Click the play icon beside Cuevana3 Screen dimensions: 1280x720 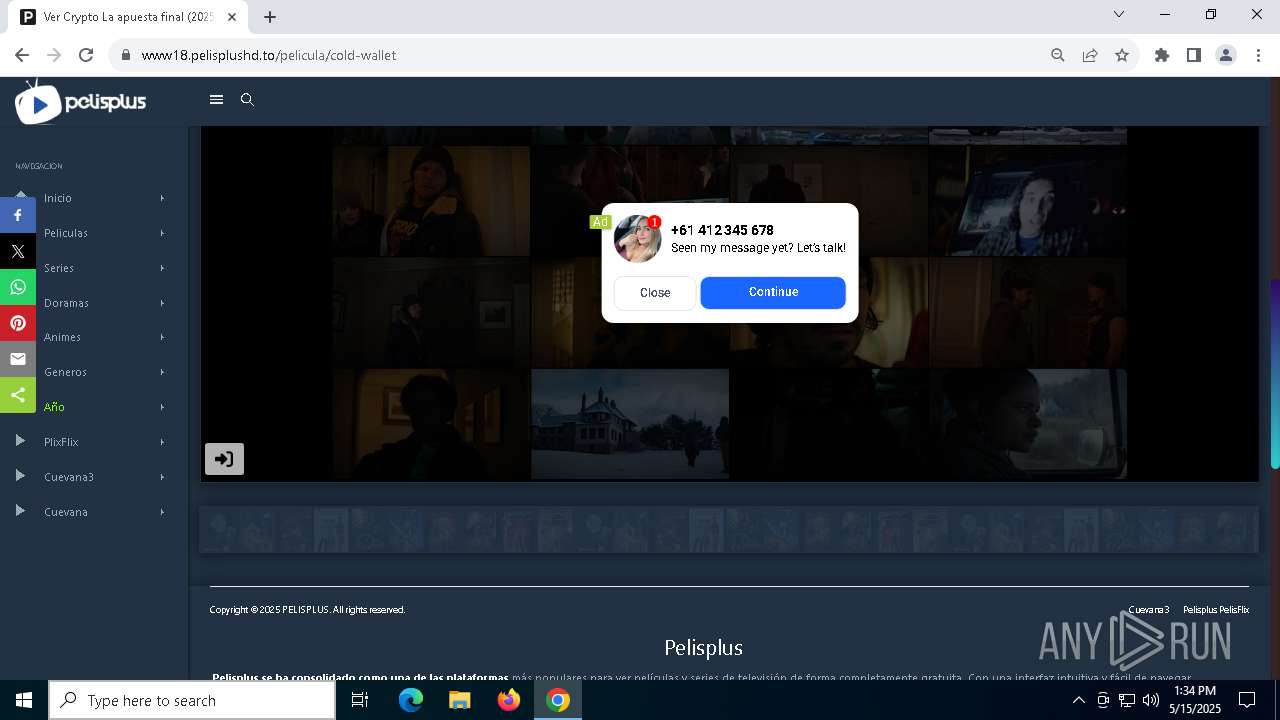20,476
